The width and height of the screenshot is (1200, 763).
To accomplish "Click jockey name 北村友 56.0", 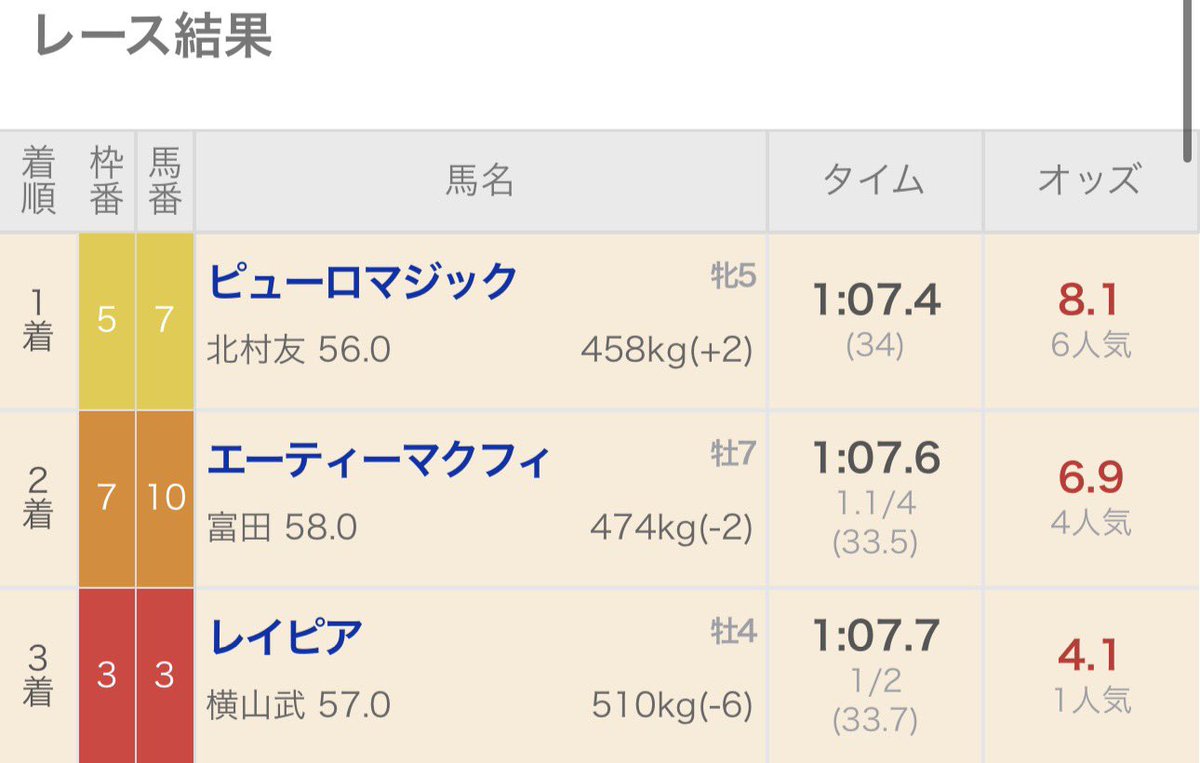I will click(x=298, y=351).
